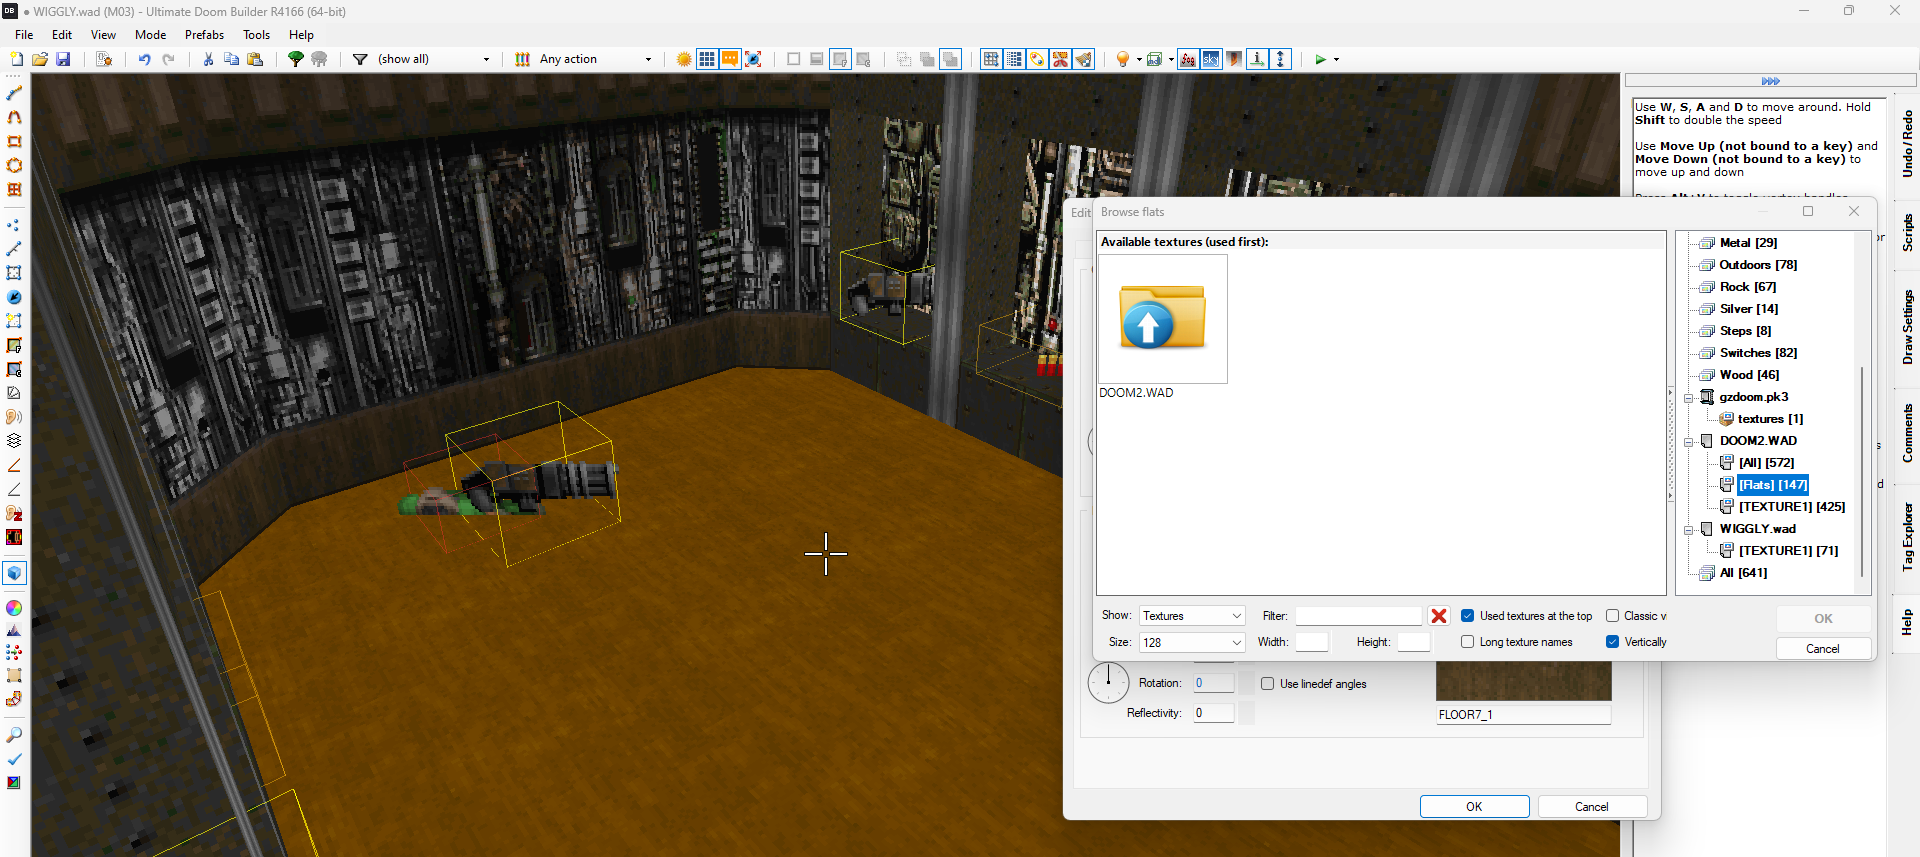1920x857 pixels.
Task: Collapse the gzdoom.pk3 tree node
Action: [1689, 398]
